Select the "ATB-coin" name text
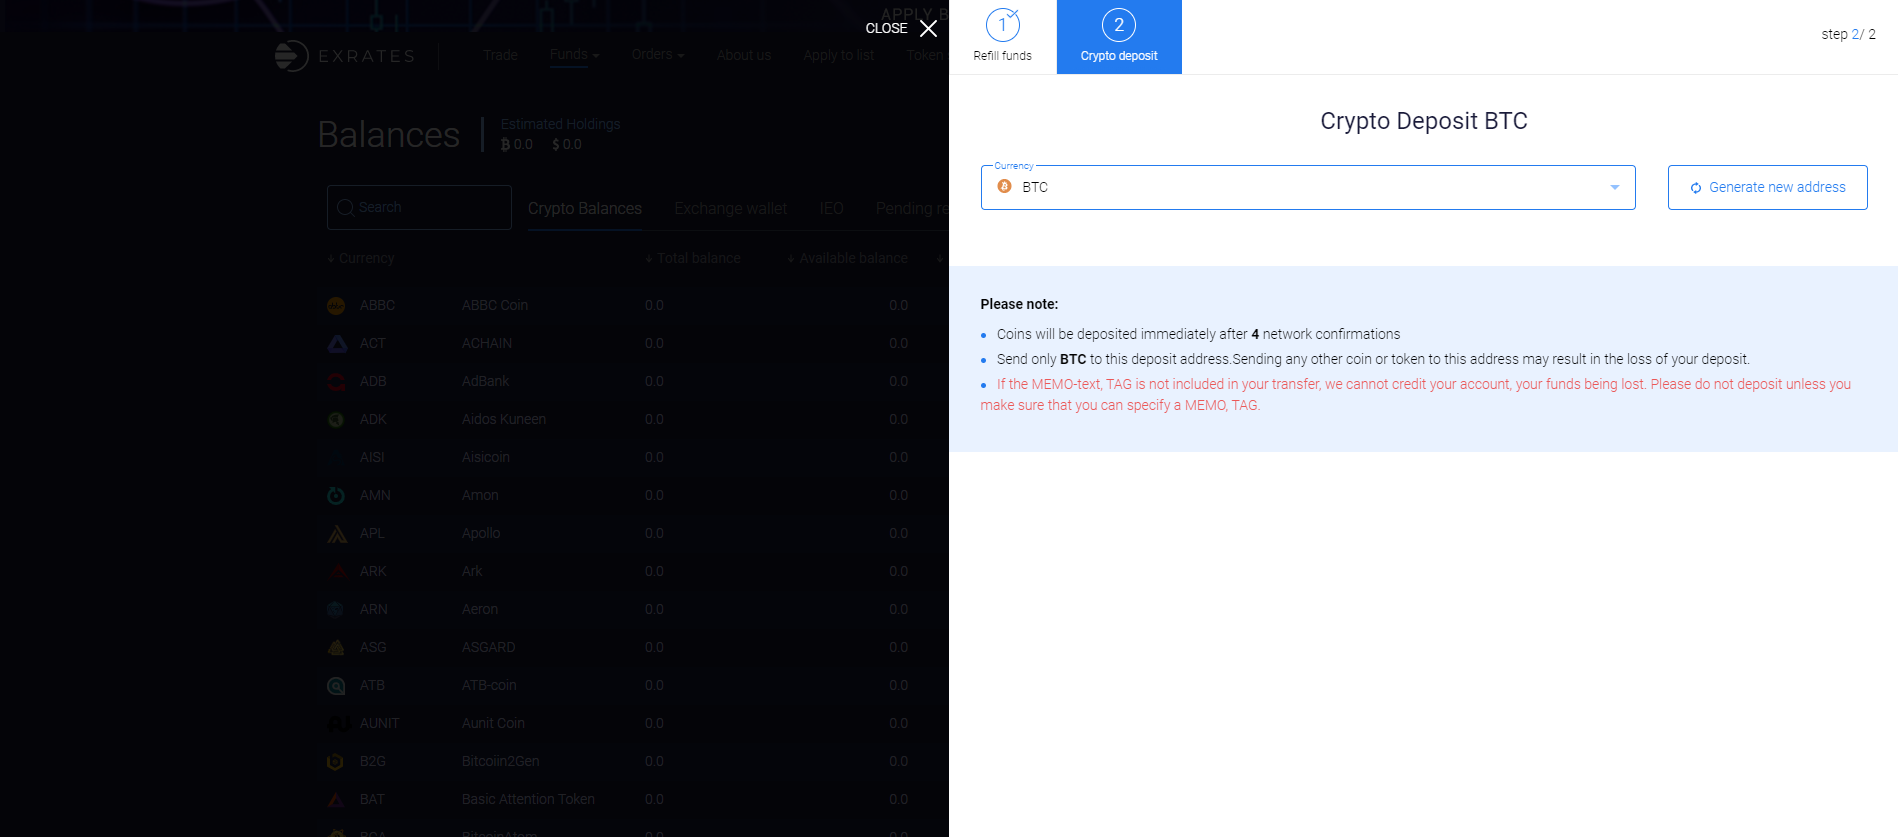Screen dimensions: 1898x837 point(489,685)
